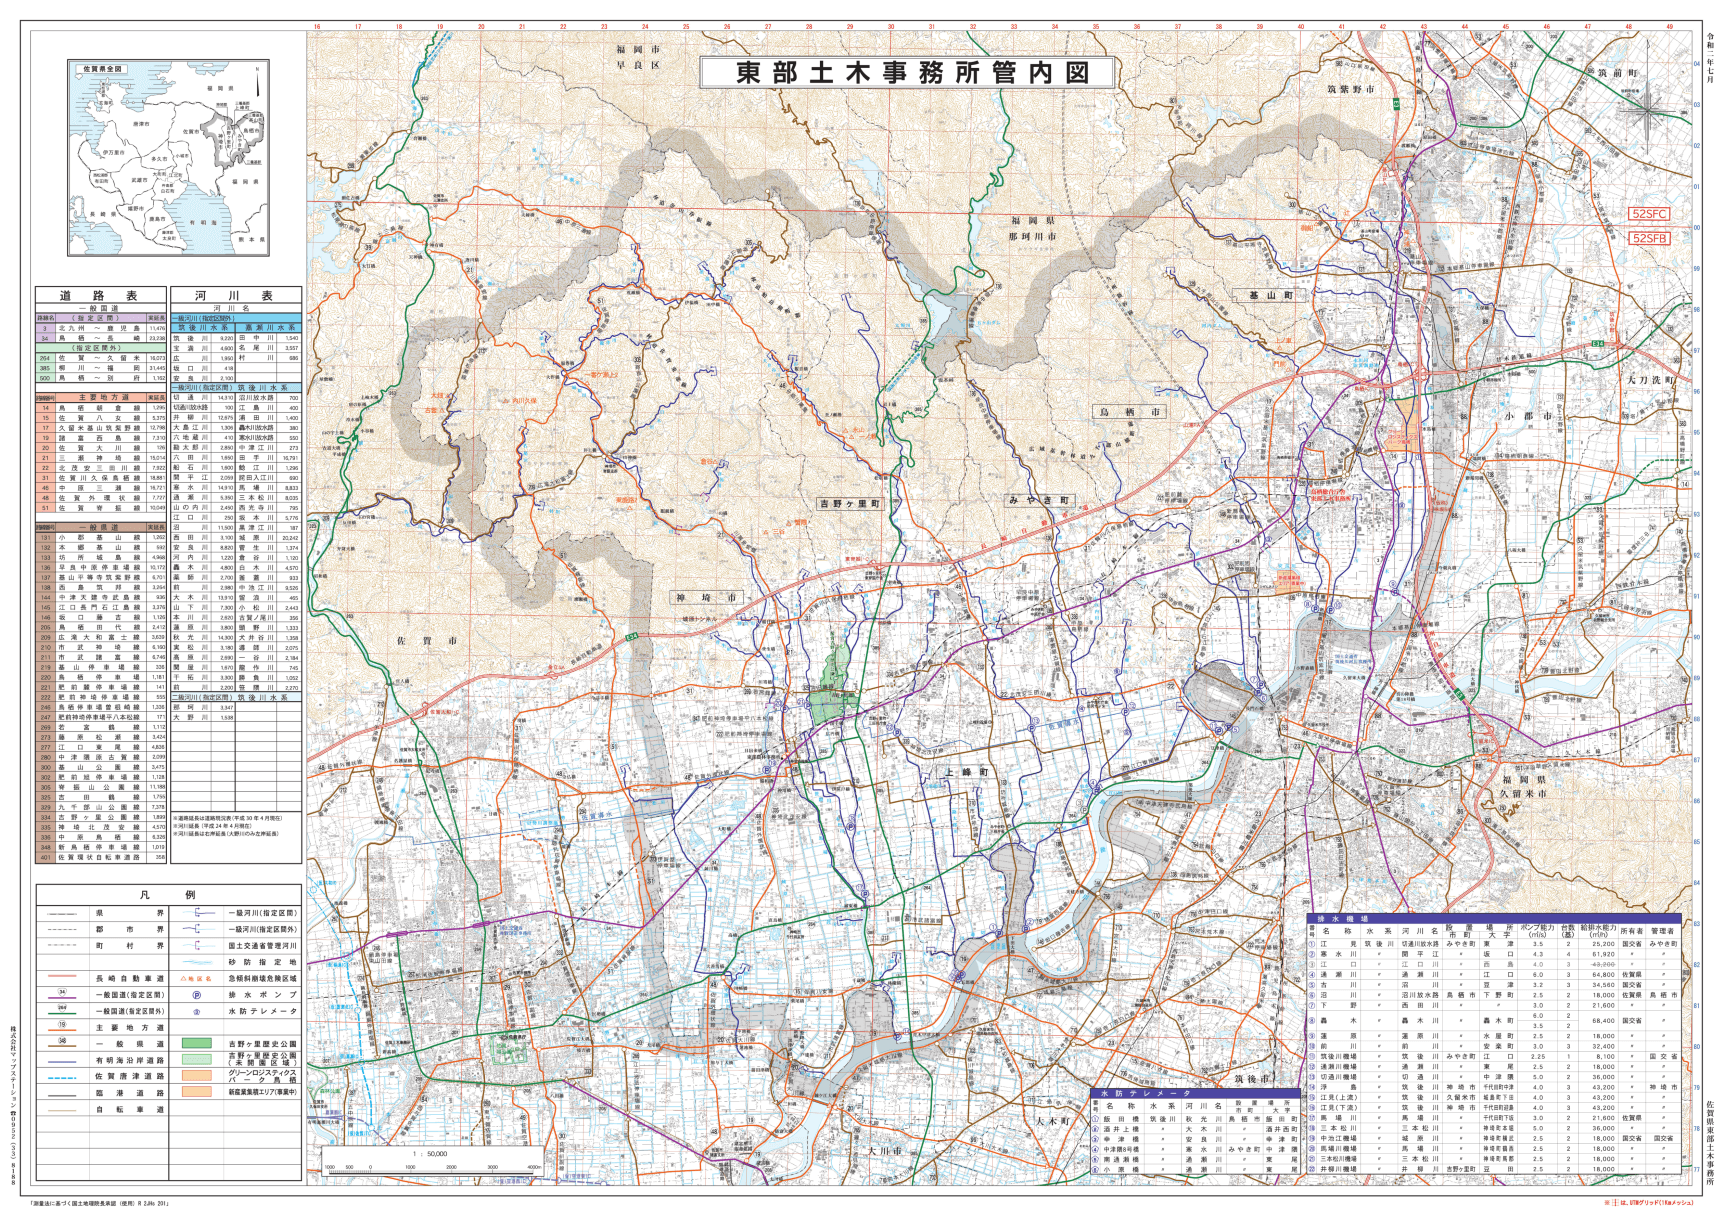Click the 1:50,000 scale bar
1723x1216 pixels.
[432, 1160]
